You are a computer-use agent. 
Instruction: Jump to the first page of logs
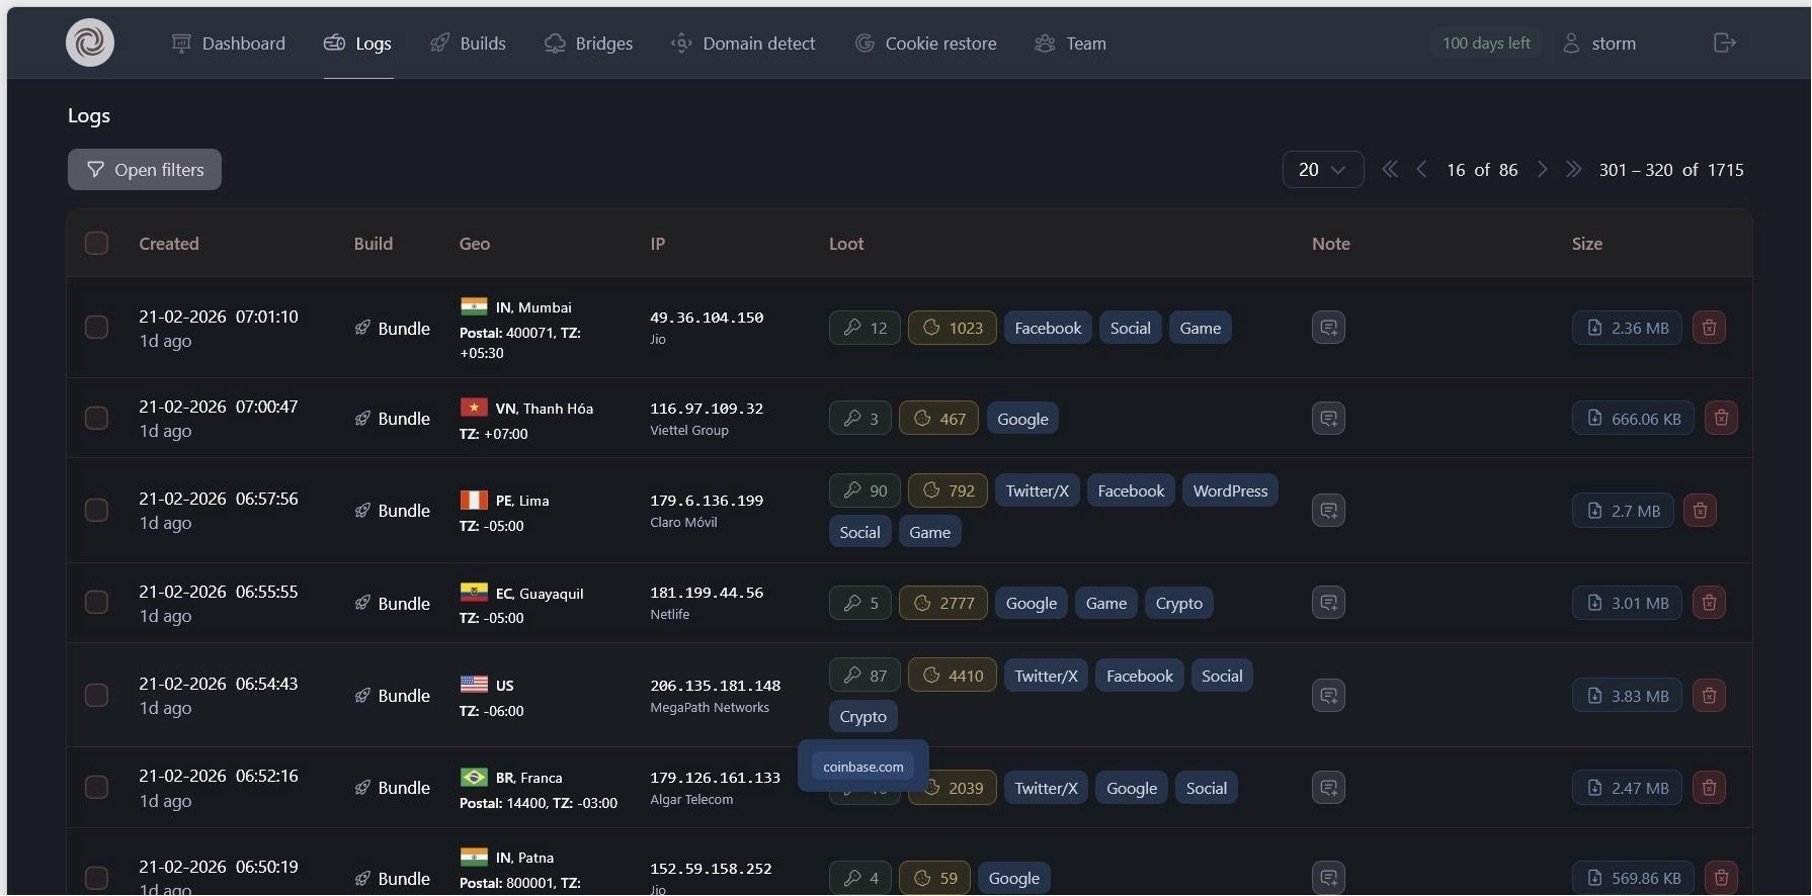point(1389,170)
